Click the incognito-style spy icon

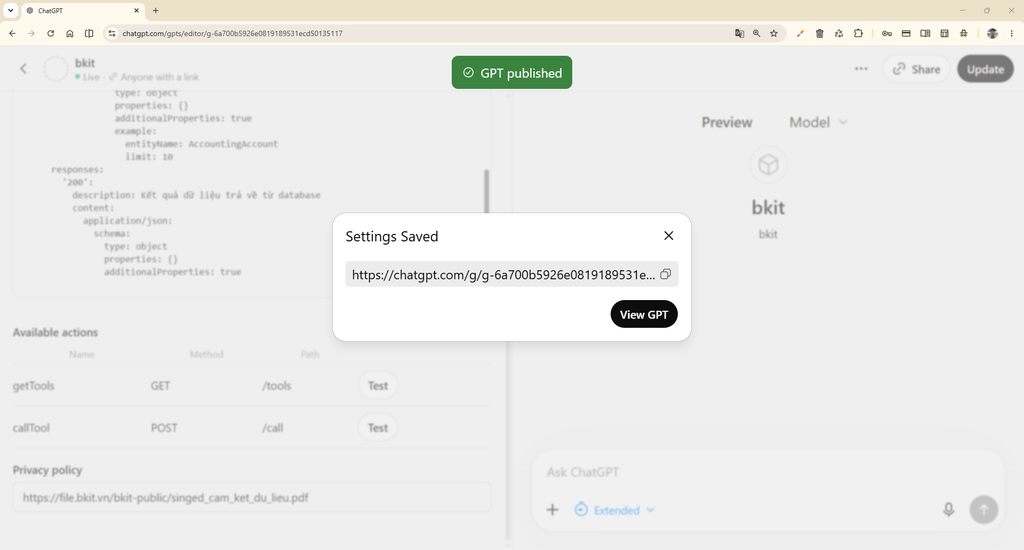(964, 33)
